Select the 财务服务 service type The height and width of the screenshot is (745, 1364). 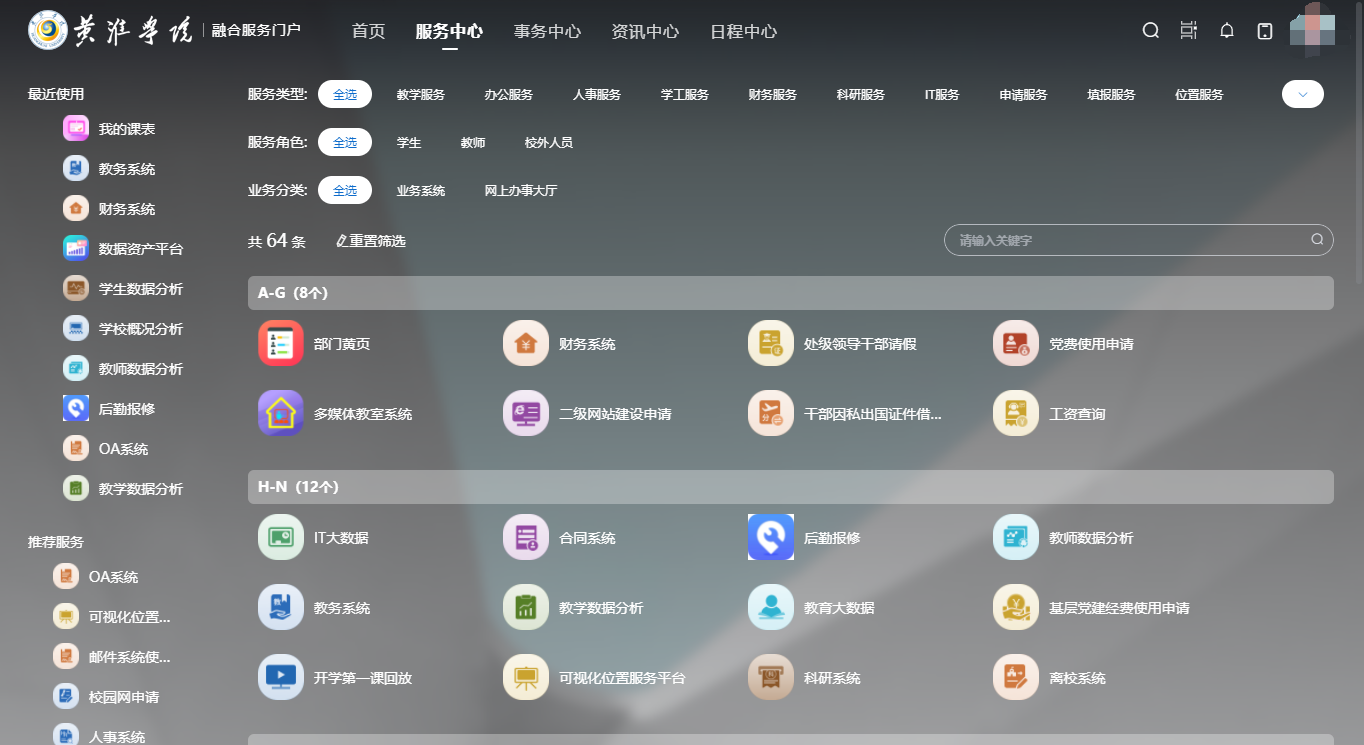[773, 94]
